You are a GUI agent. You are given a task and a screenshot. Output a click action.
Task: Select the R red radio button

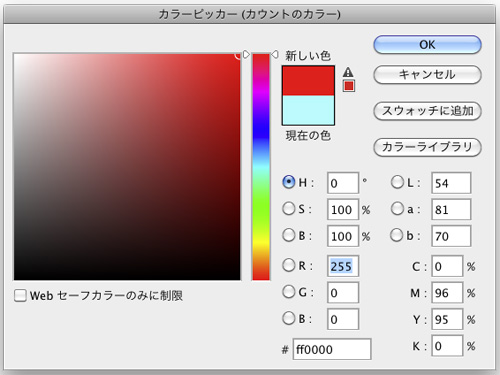tap(289, 265)
